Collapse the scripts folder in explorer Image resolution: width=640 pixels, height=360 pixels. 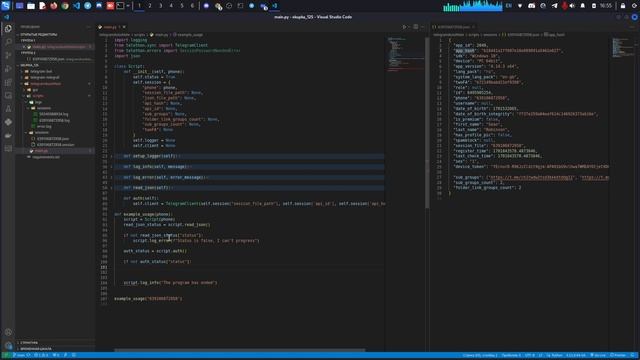(x=38, y=96)
